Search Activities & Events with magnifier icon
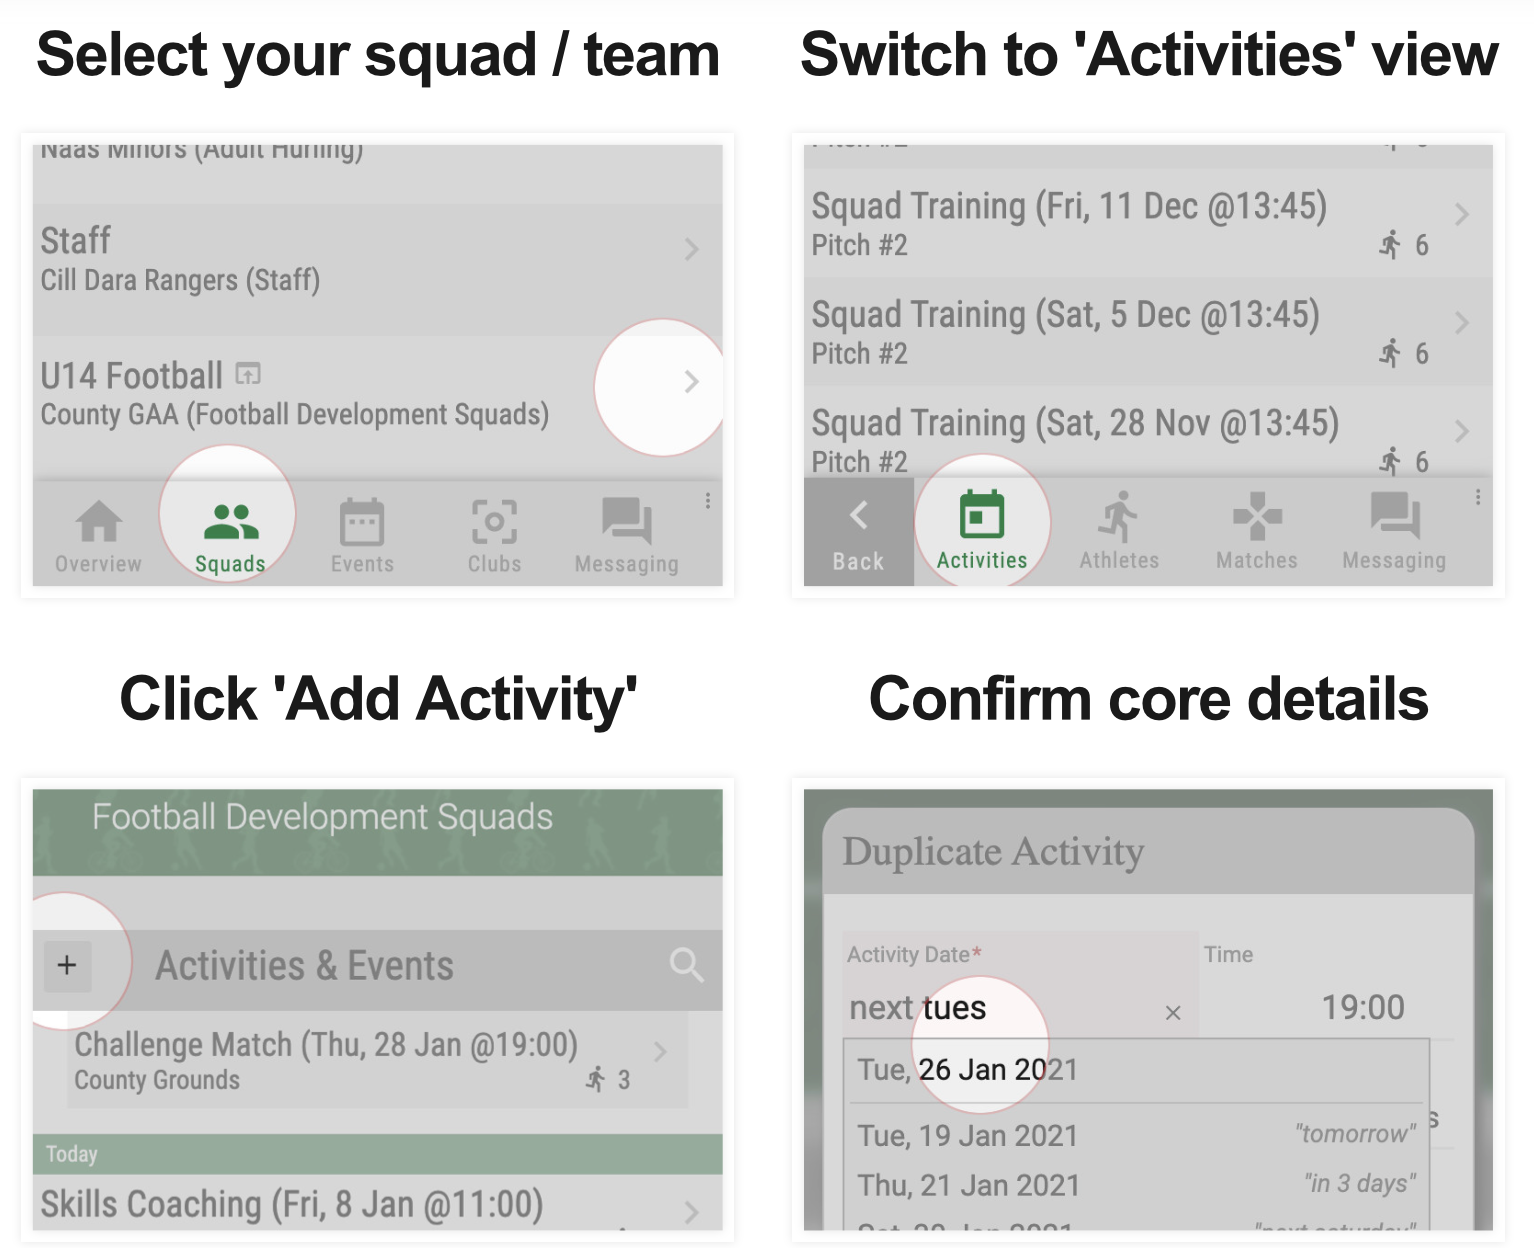The height and width of the screenshot is (1248, 1534). pos(687,965)
